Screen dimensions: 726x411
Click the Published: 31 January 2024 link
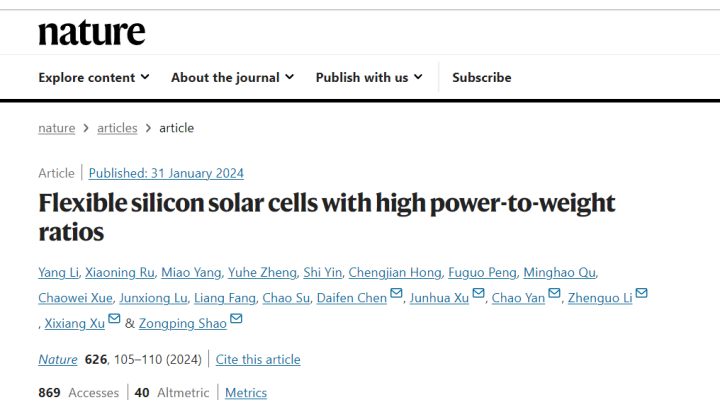pos(166,173)
